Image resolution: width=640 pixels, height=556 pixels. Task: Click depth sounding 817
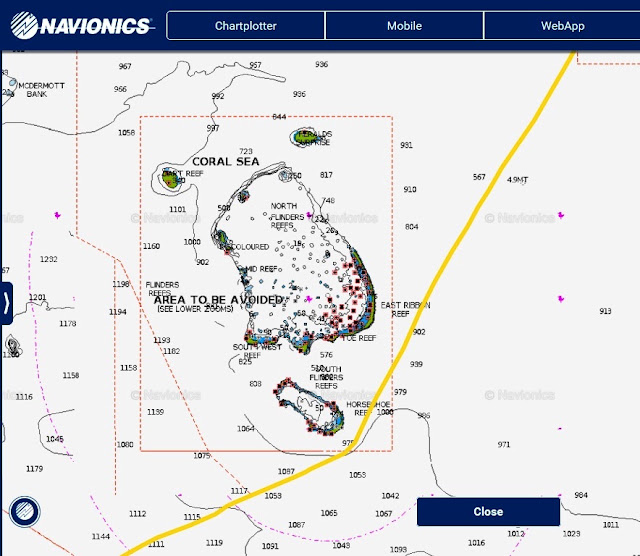point(326,175)
